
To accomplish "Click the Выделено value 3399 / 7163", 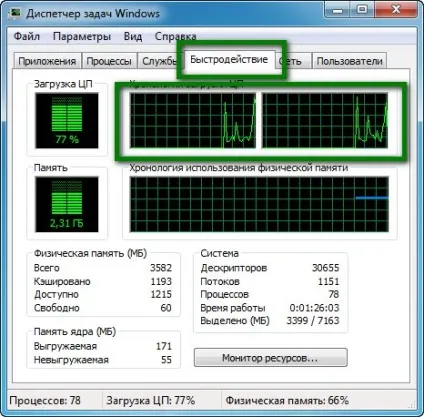I will [x=313, y=321].
